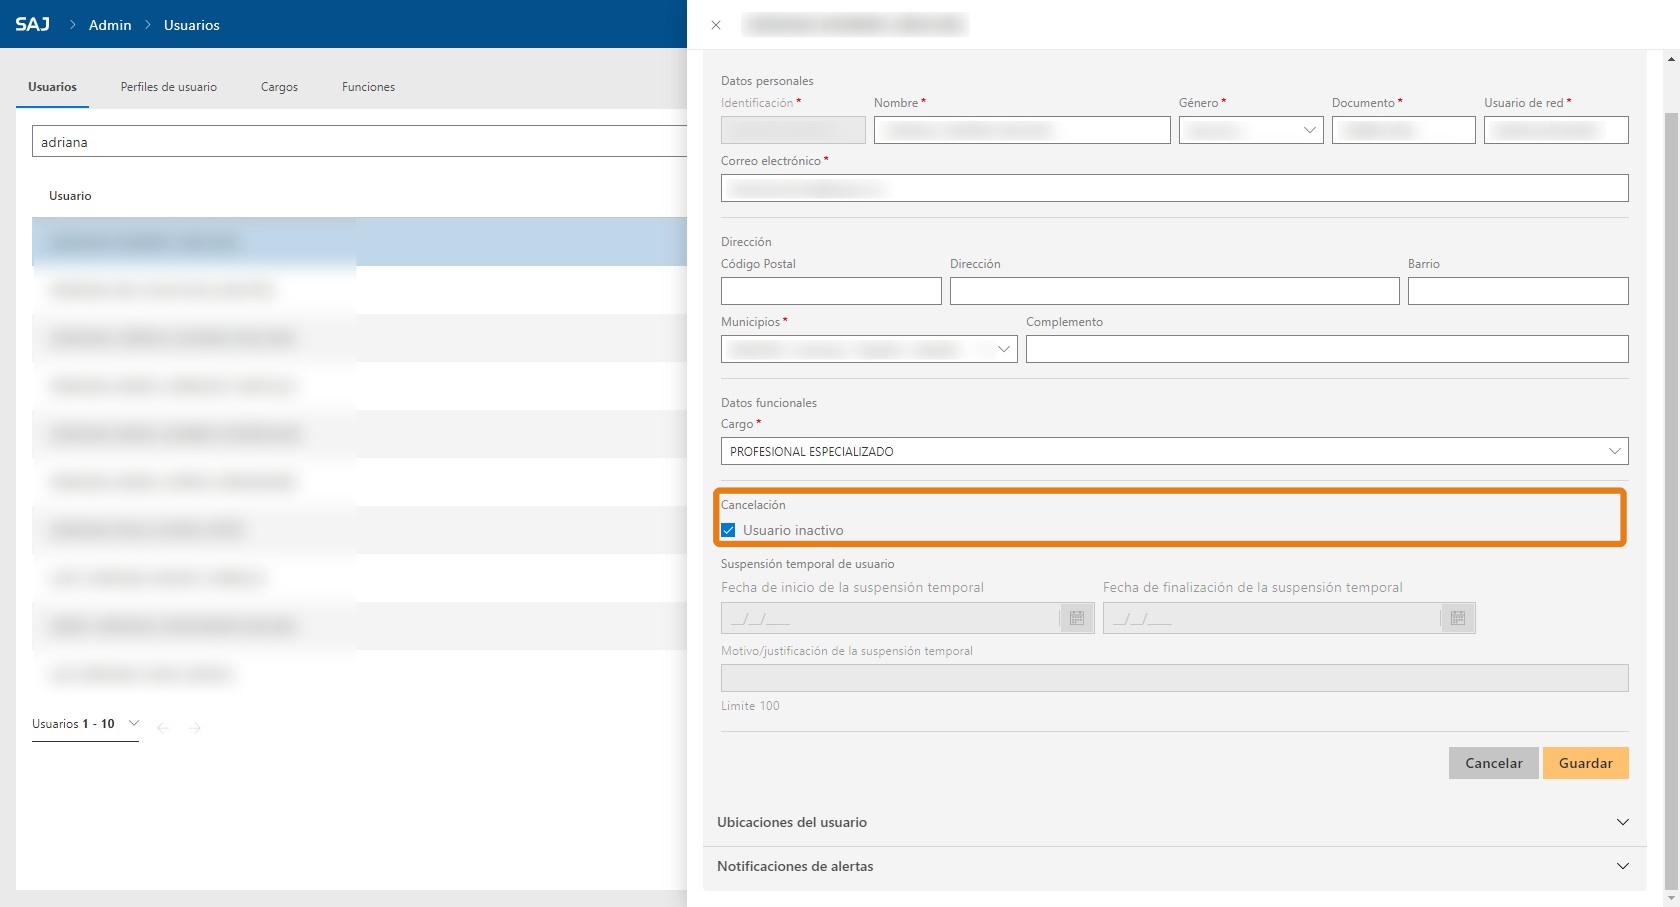Click the Correo electrónico field
The width and height of the screenshot is (1680, 907).
(1174, 188)
